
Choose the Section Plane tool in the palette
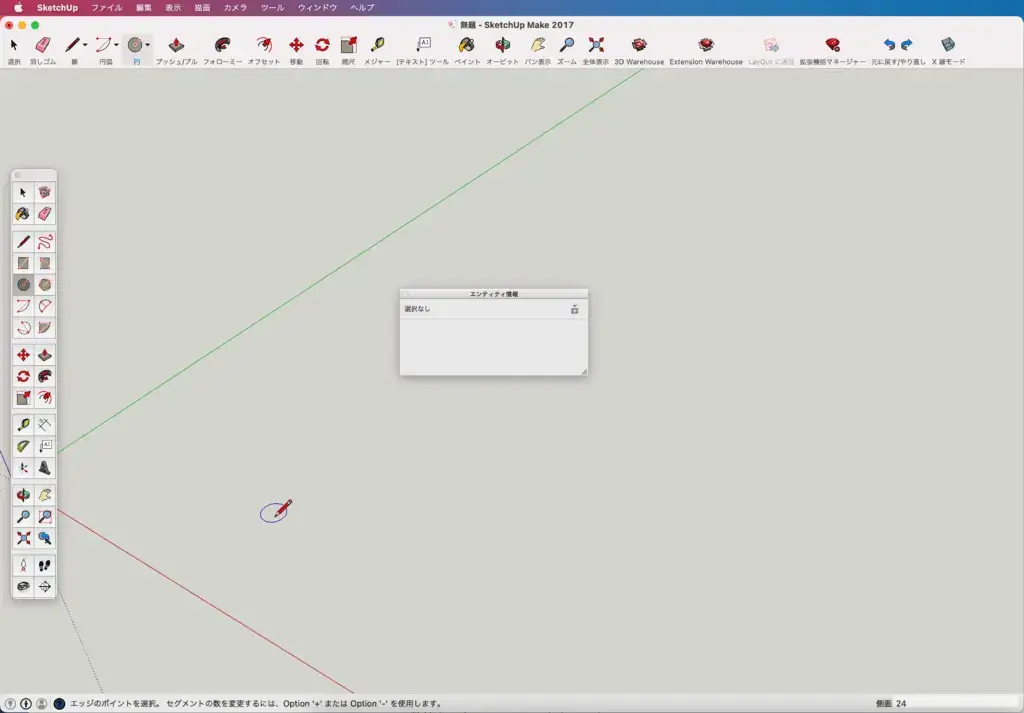click(x=44, y=586)
